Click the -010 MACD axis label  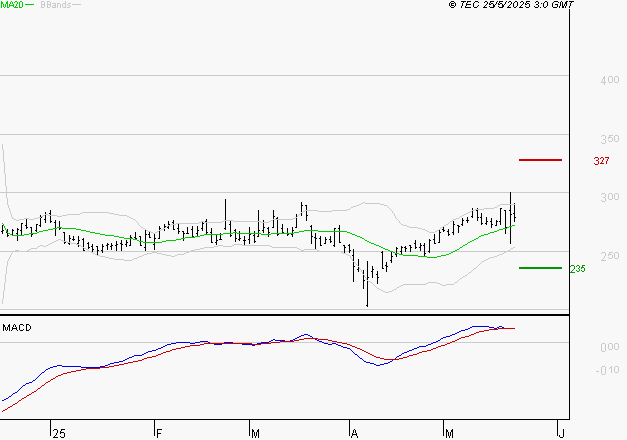607,370
